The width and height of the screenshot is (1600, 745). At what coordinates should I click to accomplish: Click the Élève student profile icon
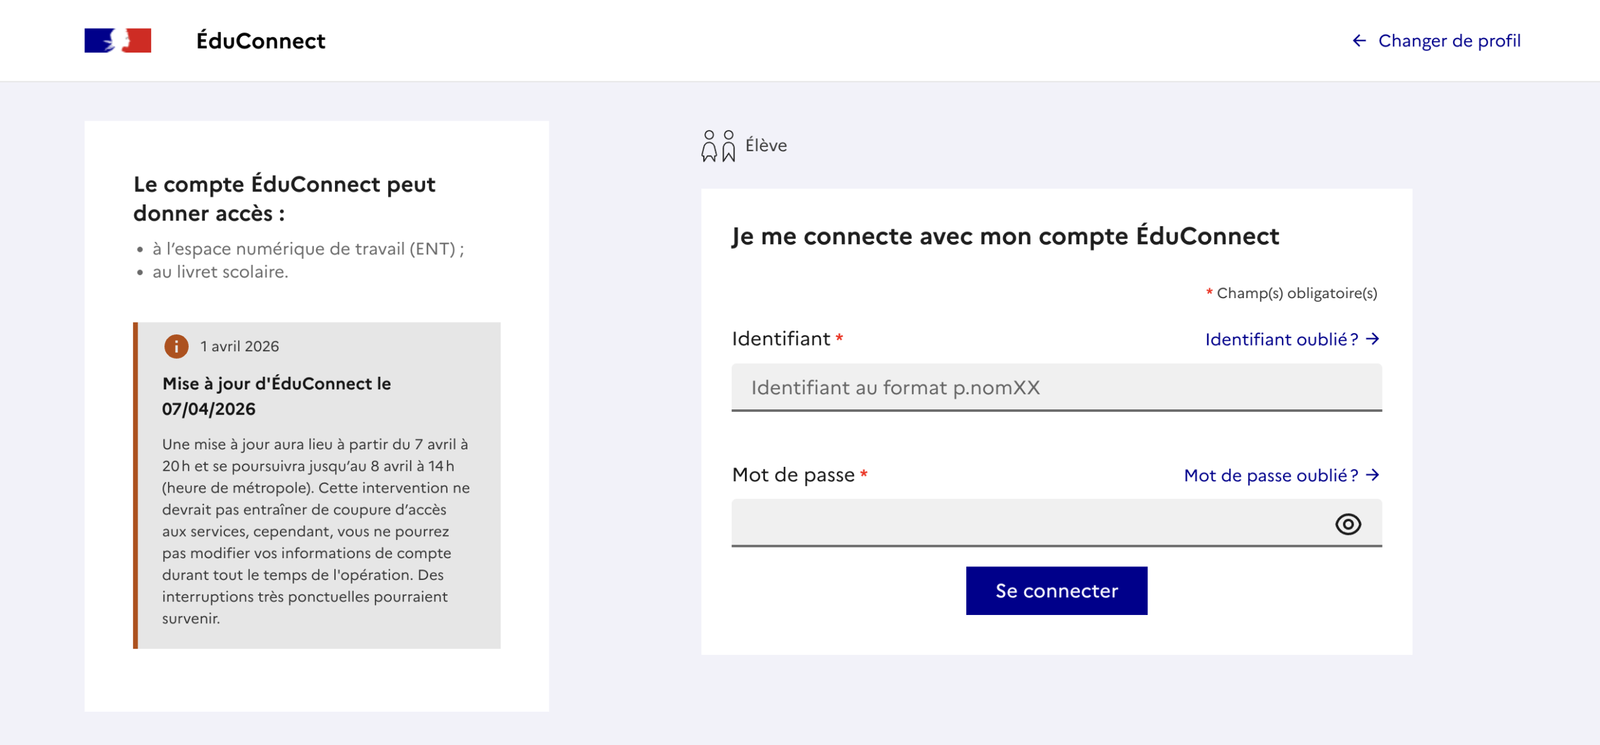point(718,146)
